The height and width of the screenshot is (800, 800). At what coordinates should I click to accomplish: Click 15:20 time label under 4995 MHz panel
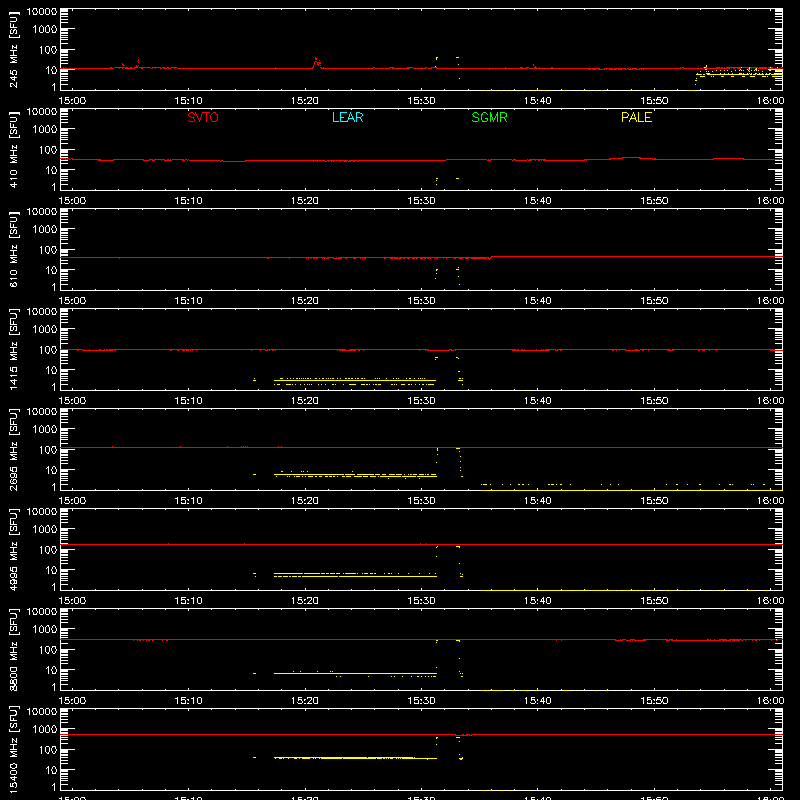tap(305, 601)
